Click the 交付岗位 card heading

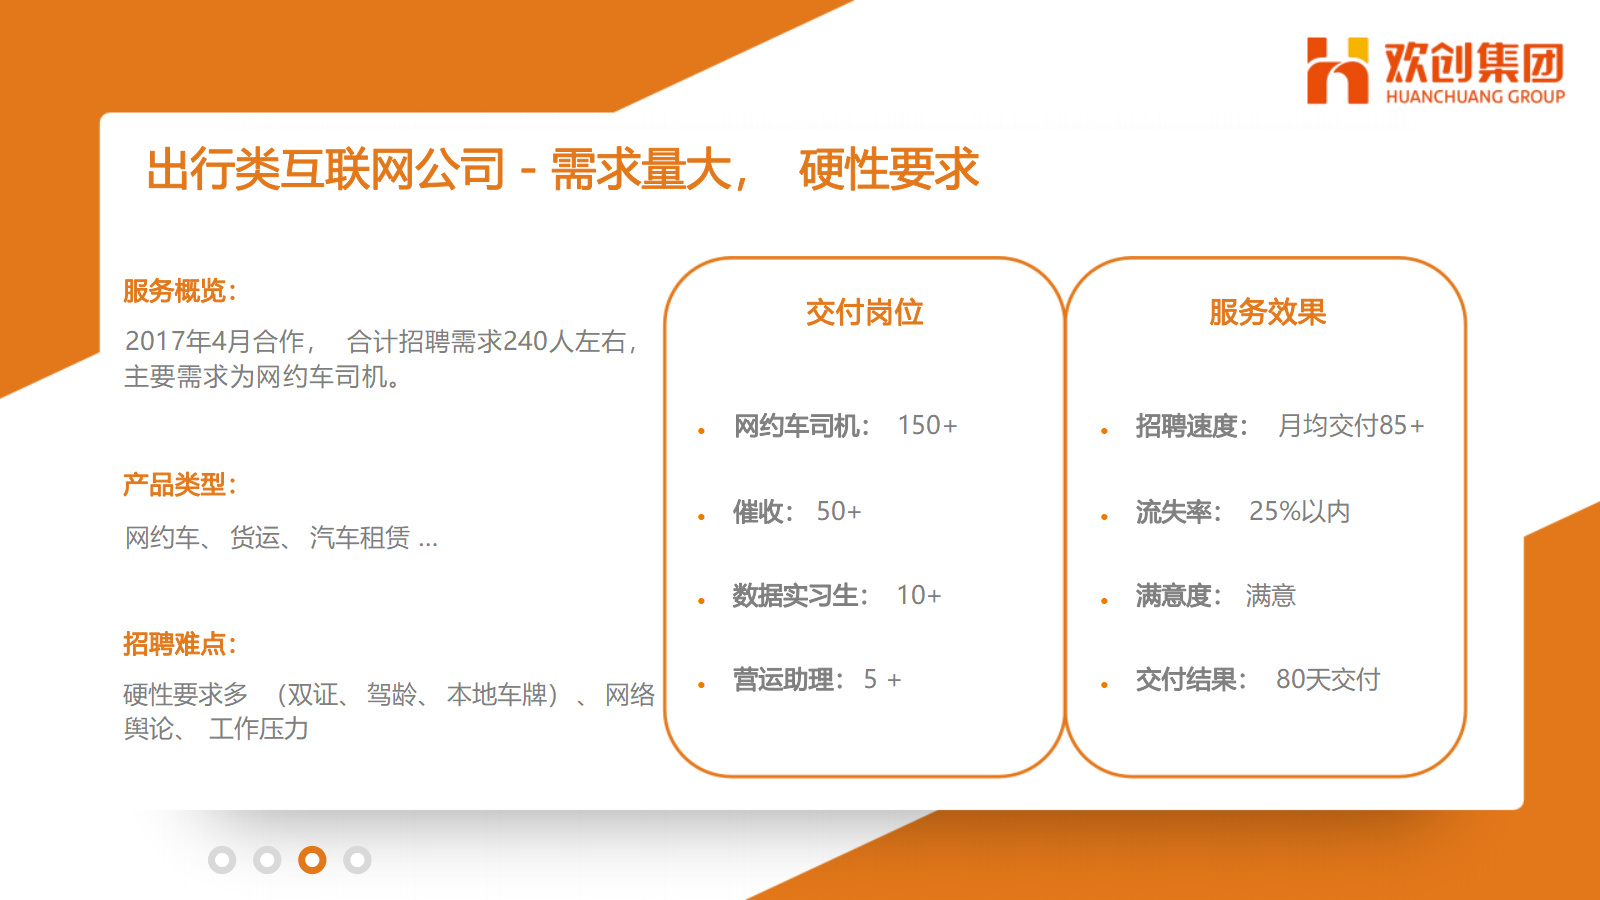click(864, 313)
